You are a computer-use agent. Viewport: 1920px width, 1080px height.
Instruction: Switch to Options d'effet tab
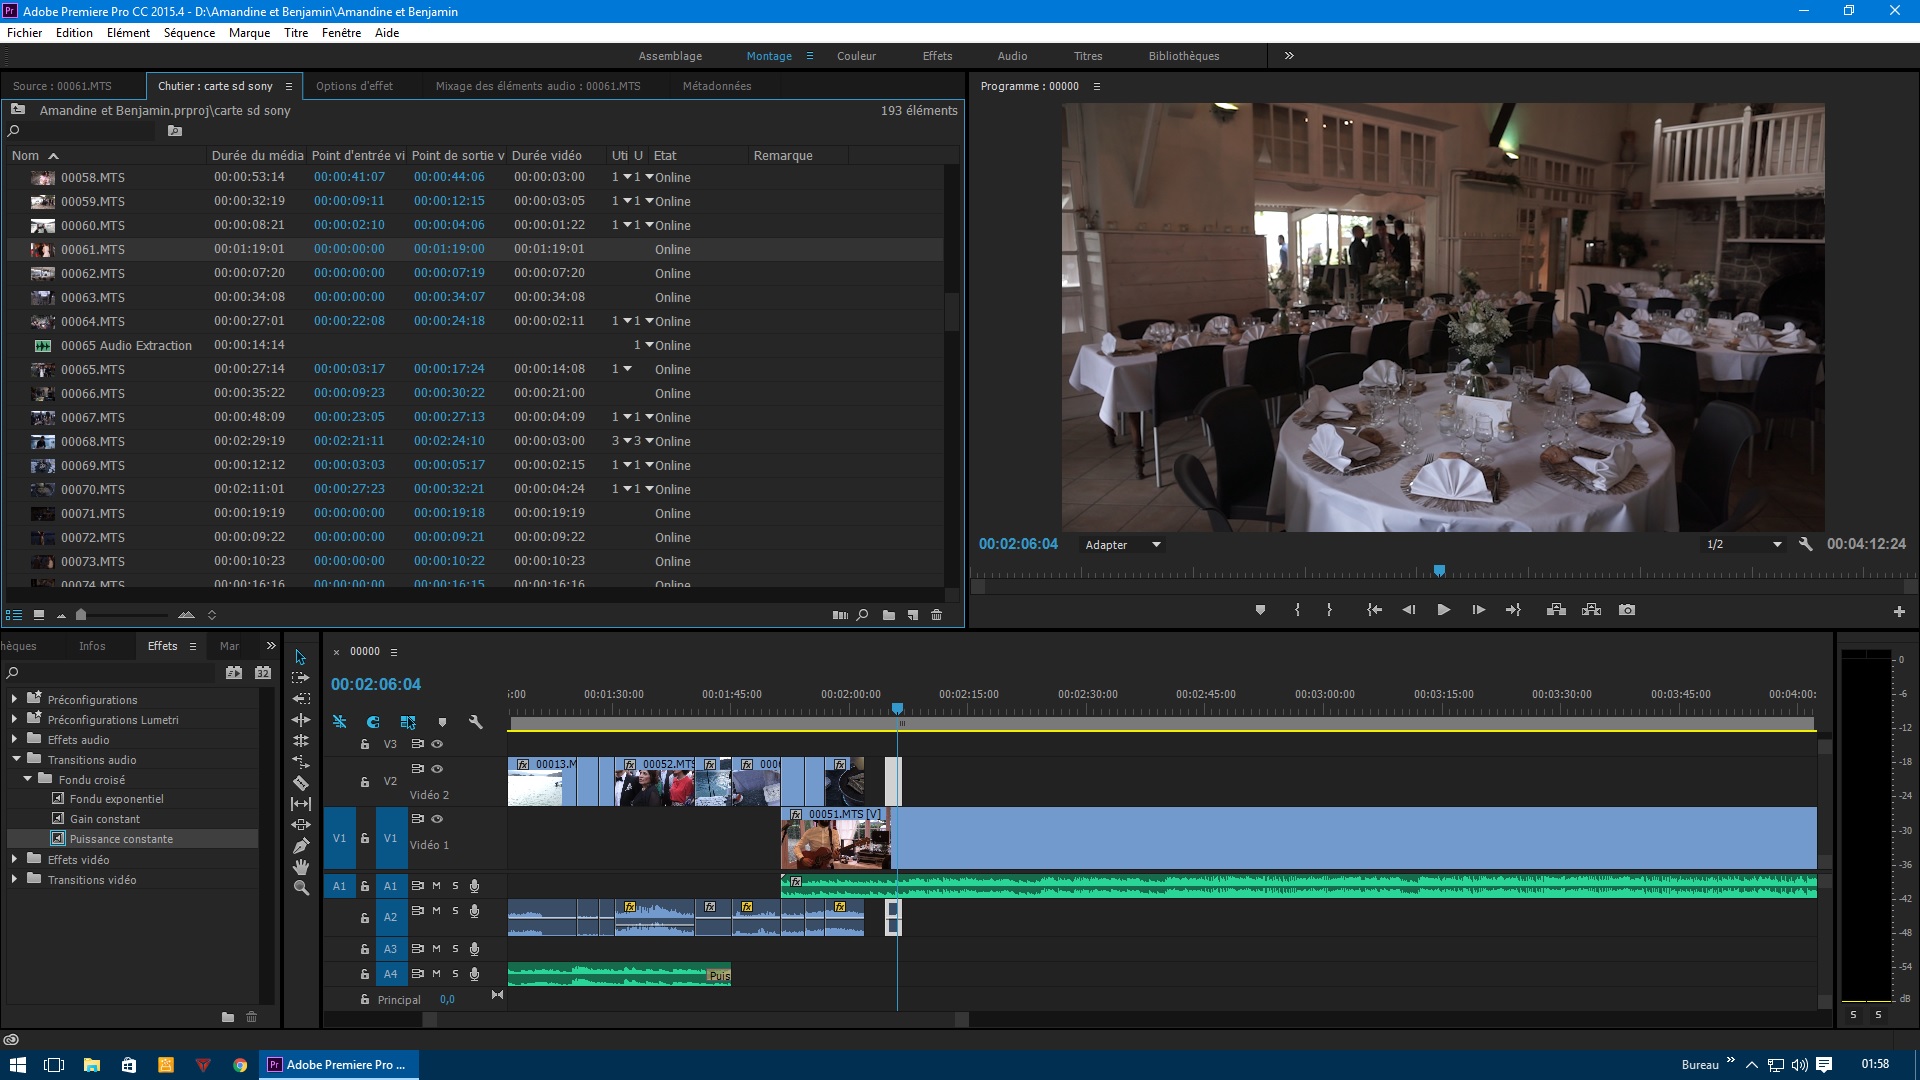(x=354, y=86)
